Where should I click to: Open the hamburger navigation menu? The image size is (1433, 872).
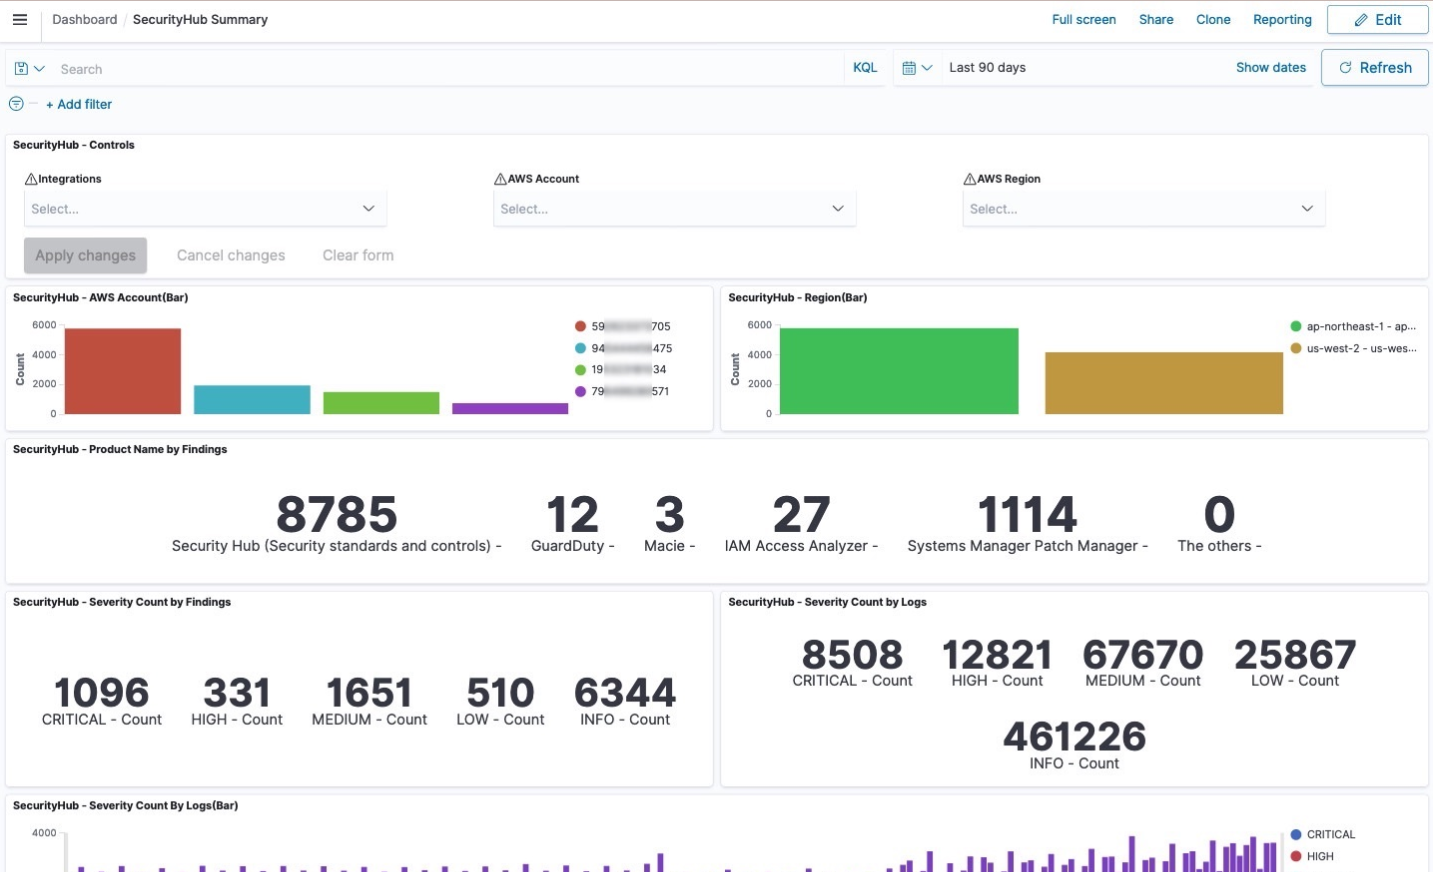(x=20, y=19)
